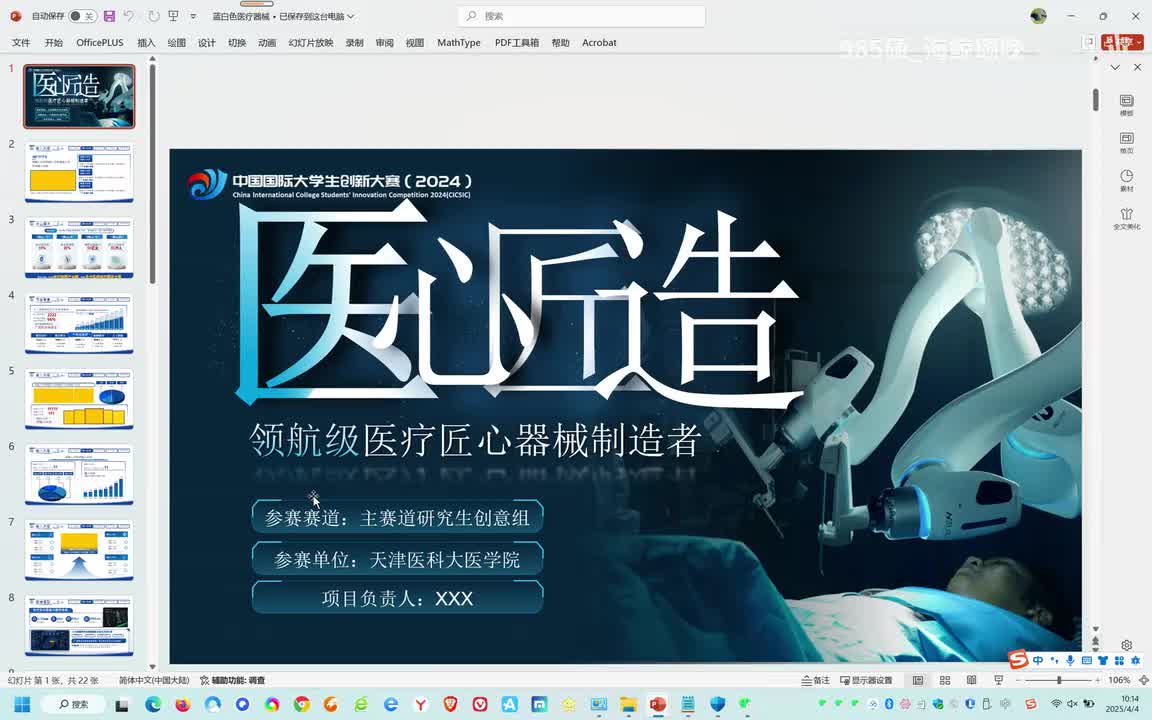The width and height of the screenshot is (1152, 720).
Task: Click subtitle 领航级医疗匠心器械制造者
Action: [475, 441]
